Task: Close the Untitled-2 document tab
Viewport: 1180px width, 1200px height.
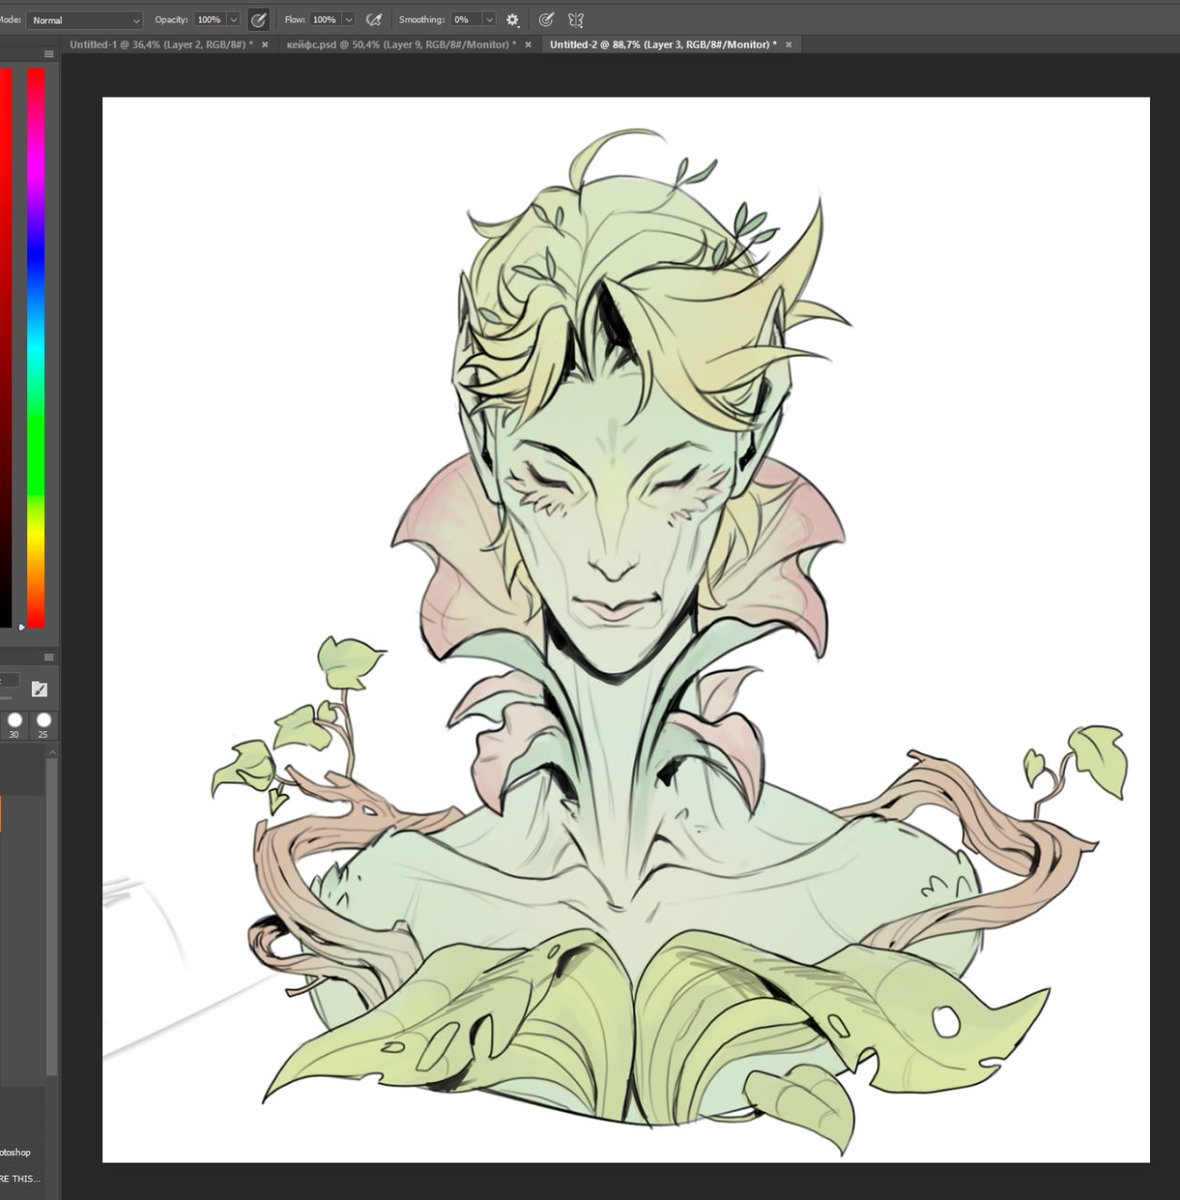Action: tap(789, 45)
